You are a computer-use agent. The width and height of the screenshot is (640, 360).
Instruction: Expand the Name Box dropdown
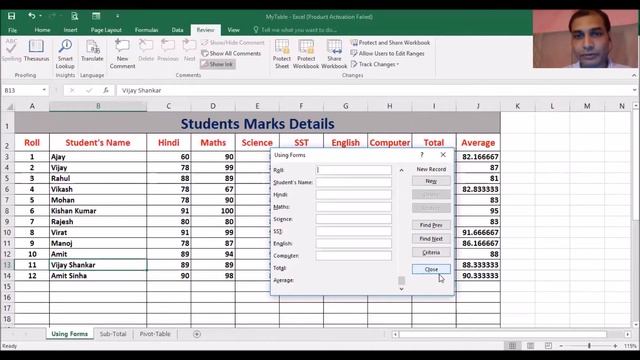pos(44,90)
